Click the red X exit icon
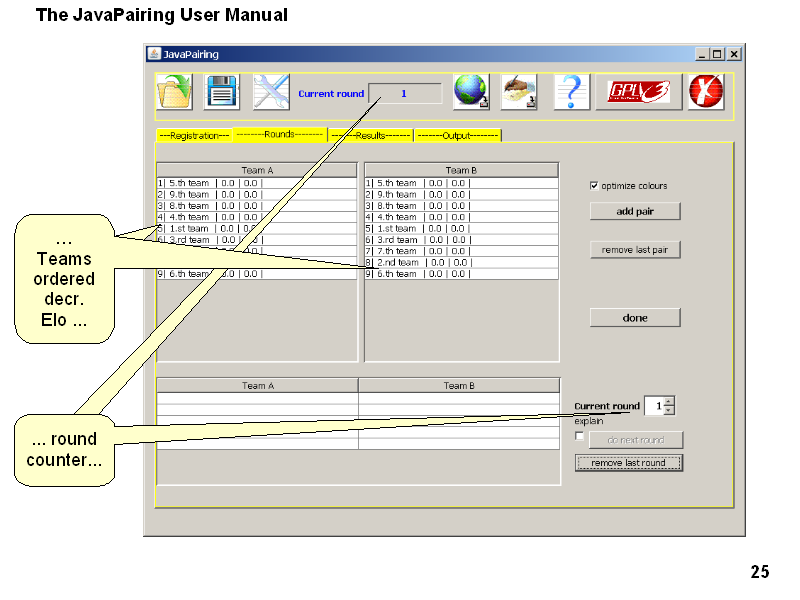The image size is (800, 600). point(706,92)
